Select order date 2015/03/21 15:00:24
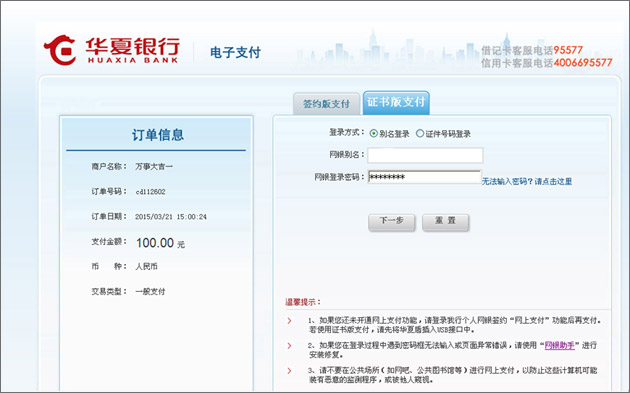Image resolution: width=630 pixels, height=393 pixels. (x=171, y=217)
